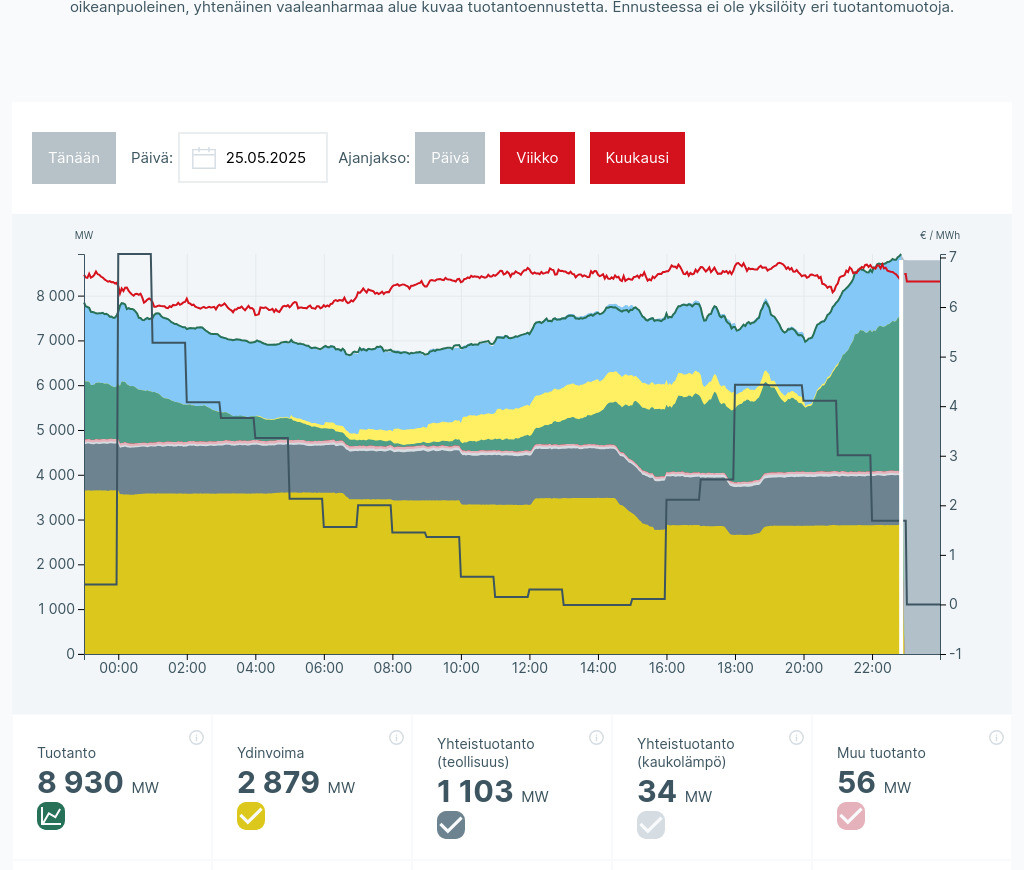The height and width of the screenshot is (870, 1024).
Task: Open info icon on Tuotanto card
Action: [196, 738]
